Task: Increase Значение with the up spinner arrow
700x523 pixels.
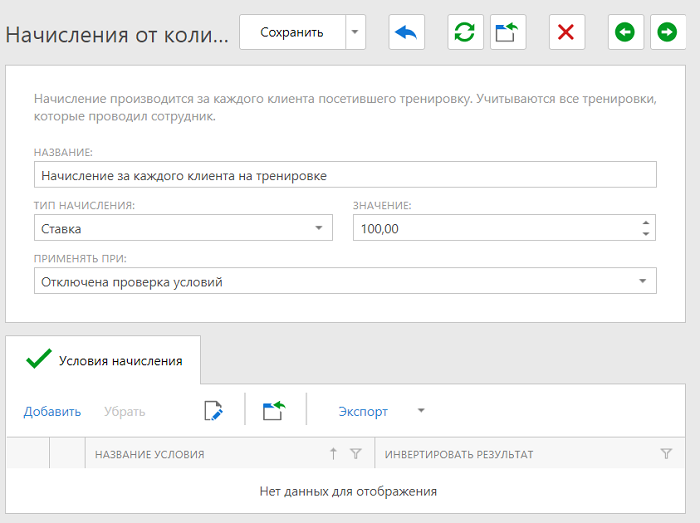Action: pos(646,222)
